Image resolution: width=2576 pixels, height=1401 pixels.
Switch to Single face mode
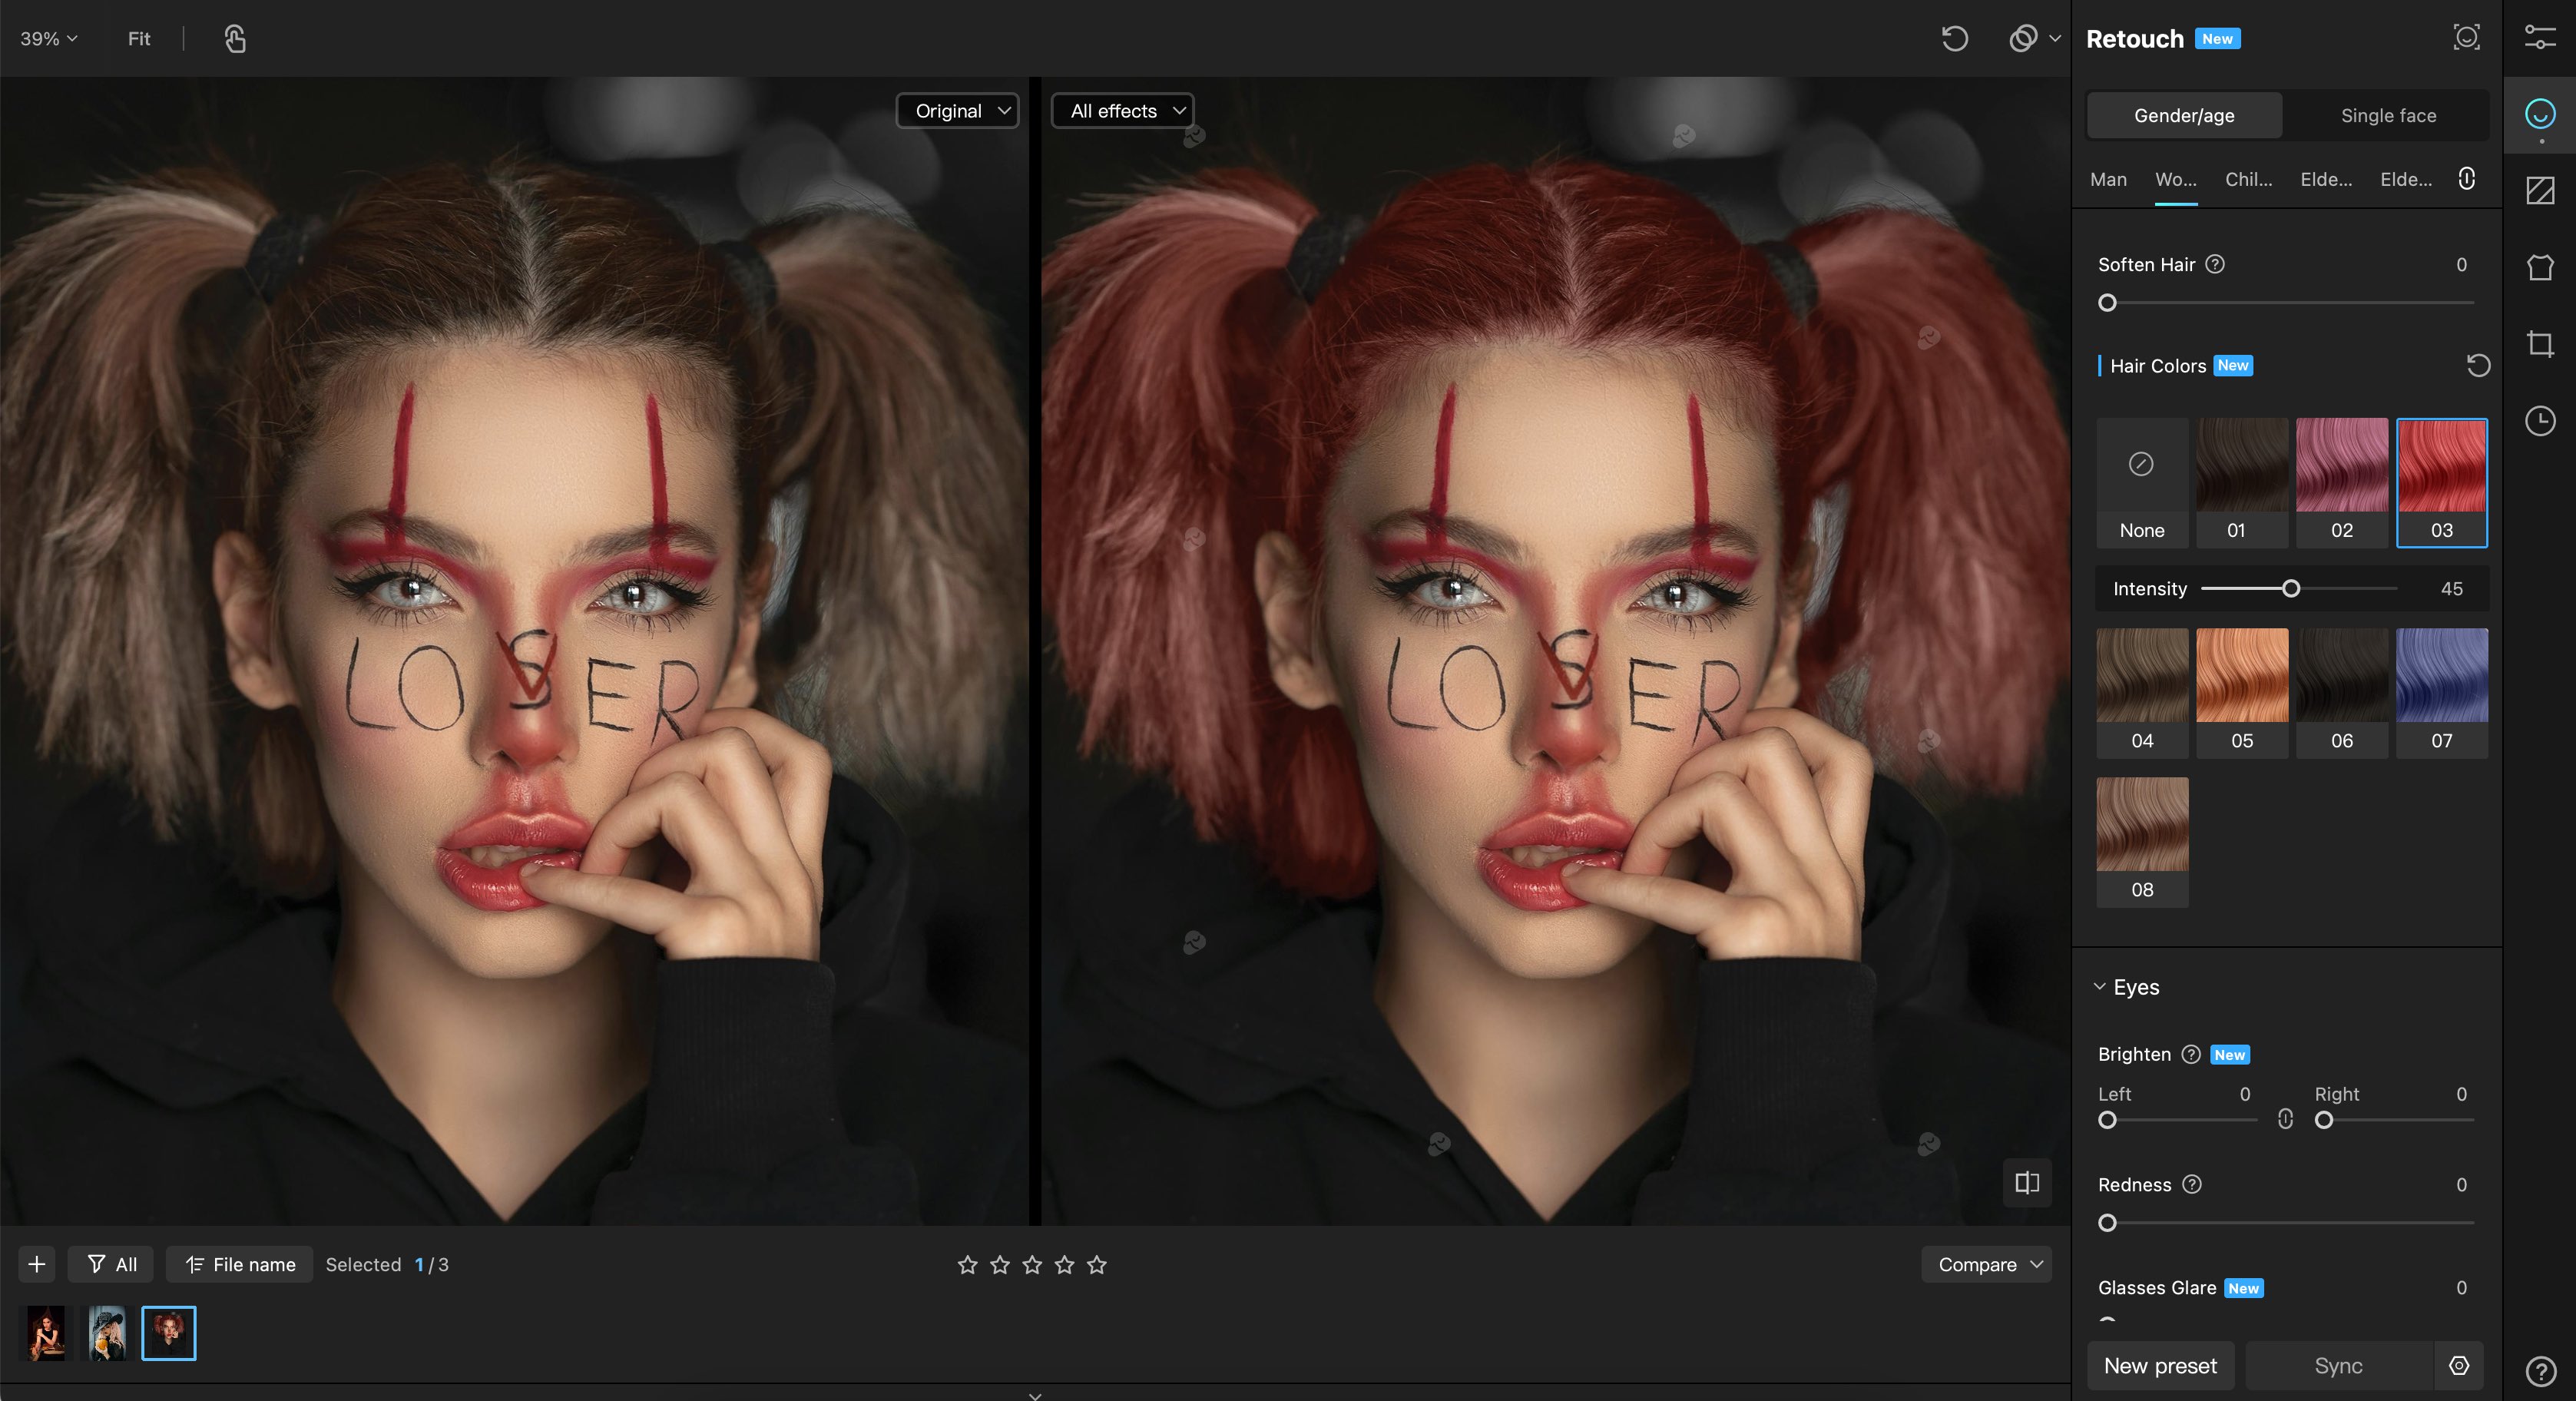point(2387,116)
